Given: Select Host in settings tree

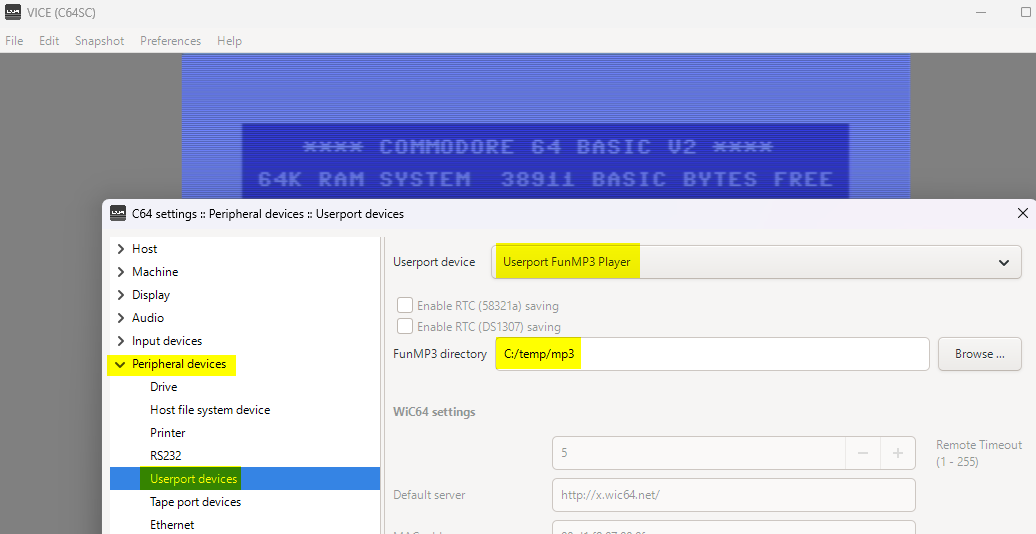Looking at the screenshot, I should (x=144, y=249).
